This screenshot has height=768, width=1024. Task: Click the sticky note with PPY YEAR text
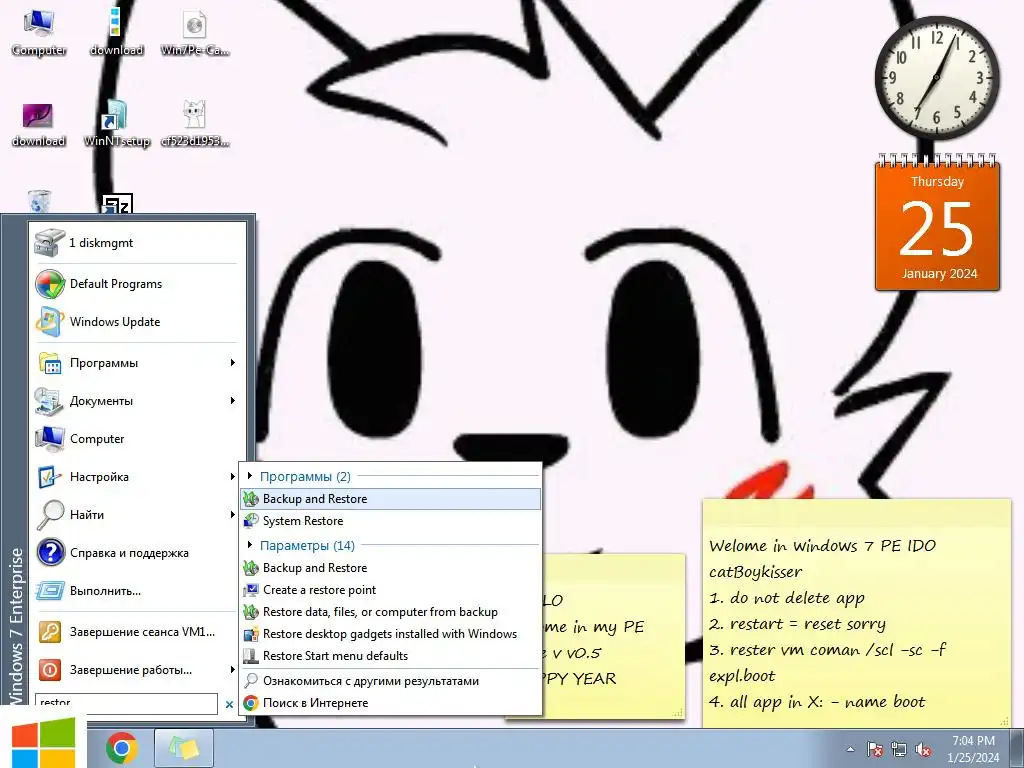tap(614, 636)
